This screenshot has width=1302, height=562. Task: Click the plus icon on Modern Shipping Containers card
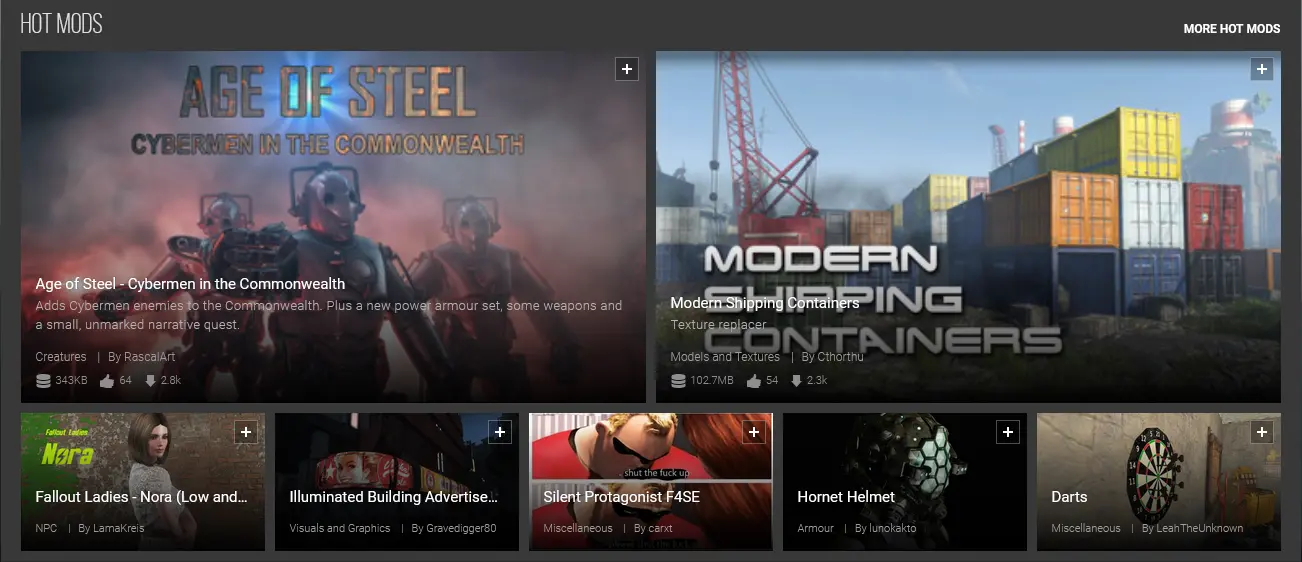[x=1262, y=69]
